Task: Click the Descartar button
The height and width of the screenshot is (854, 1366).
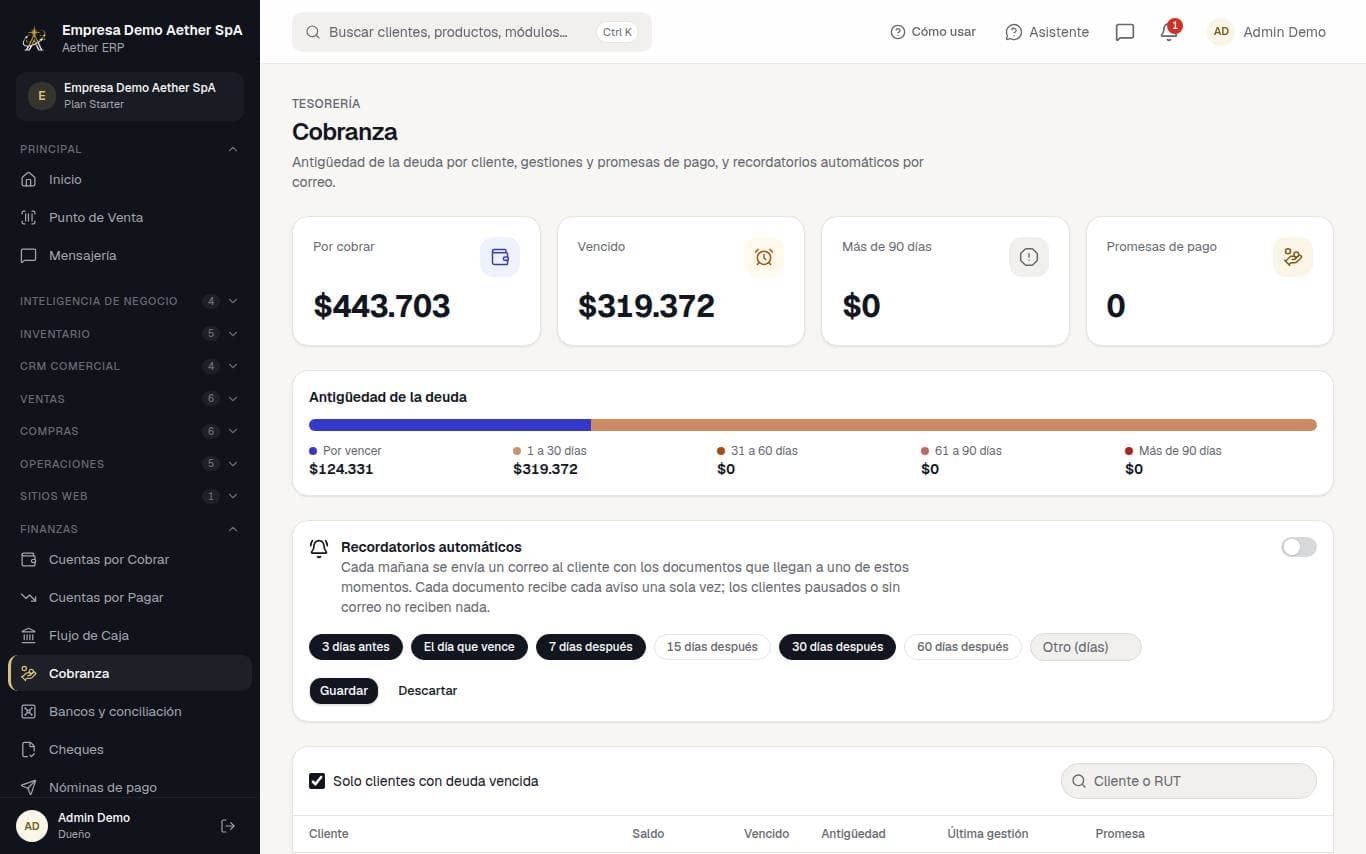Action: click(428, 691)
